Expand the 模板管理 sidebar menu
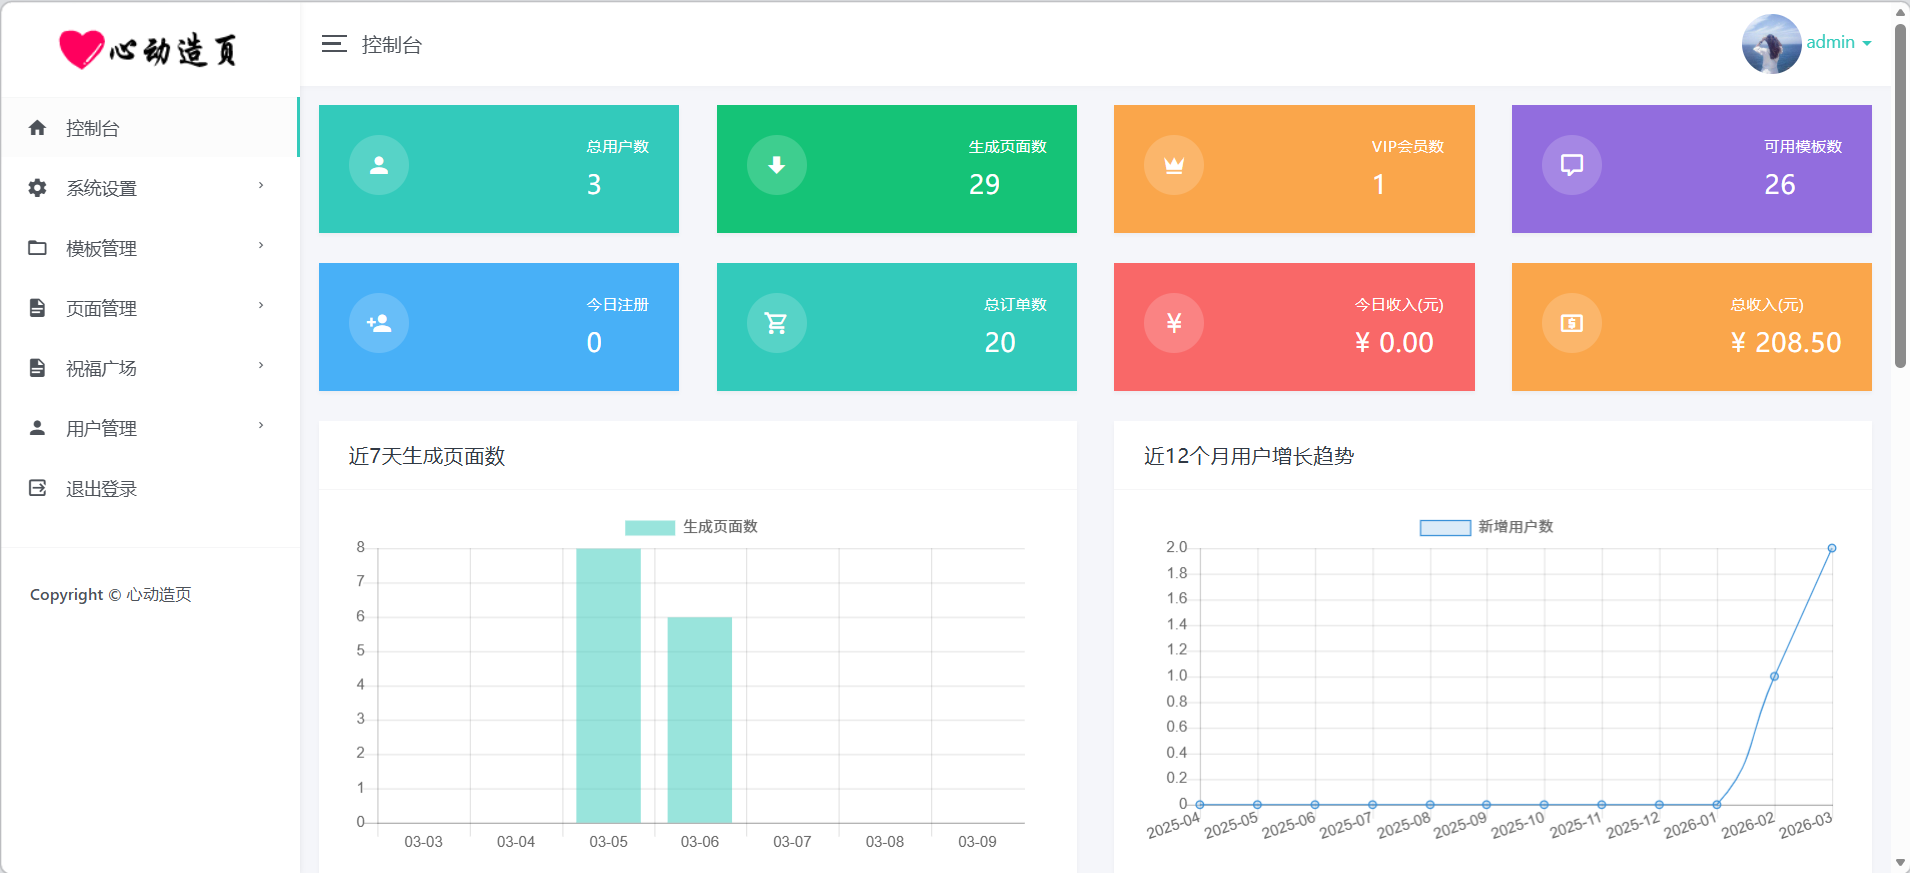 (150, 248)
